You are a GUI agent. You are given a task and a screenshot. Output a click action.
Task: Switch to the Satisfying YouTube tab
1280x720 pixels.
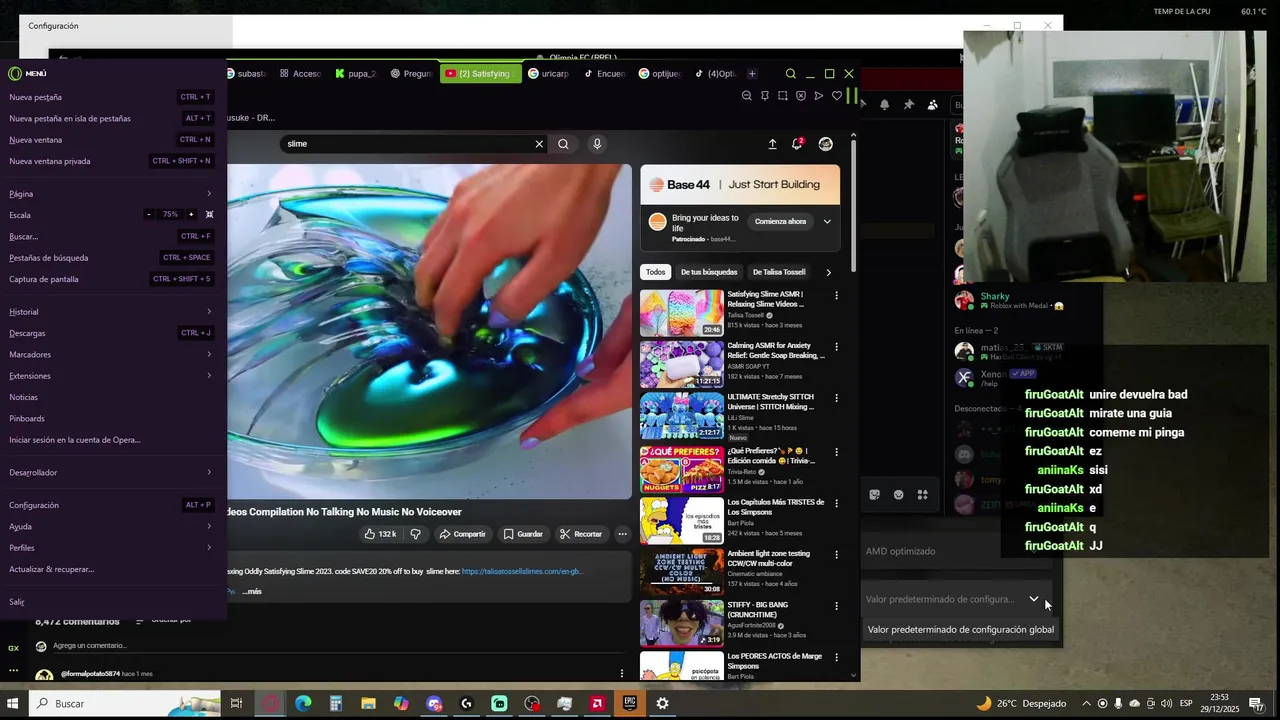[480, 74]
